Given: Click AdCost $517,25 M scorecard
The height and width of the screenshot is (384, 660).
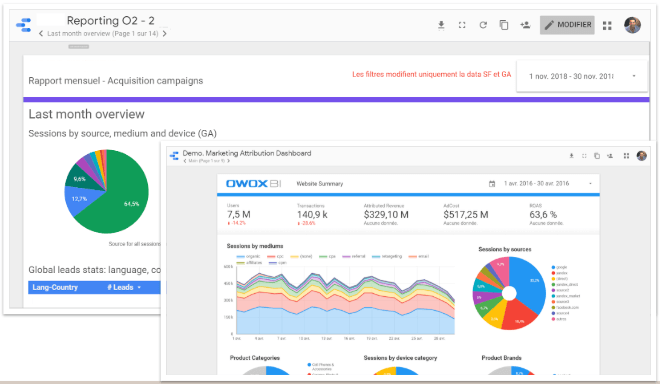Looking at the screenshot, I should click(466, 214).
